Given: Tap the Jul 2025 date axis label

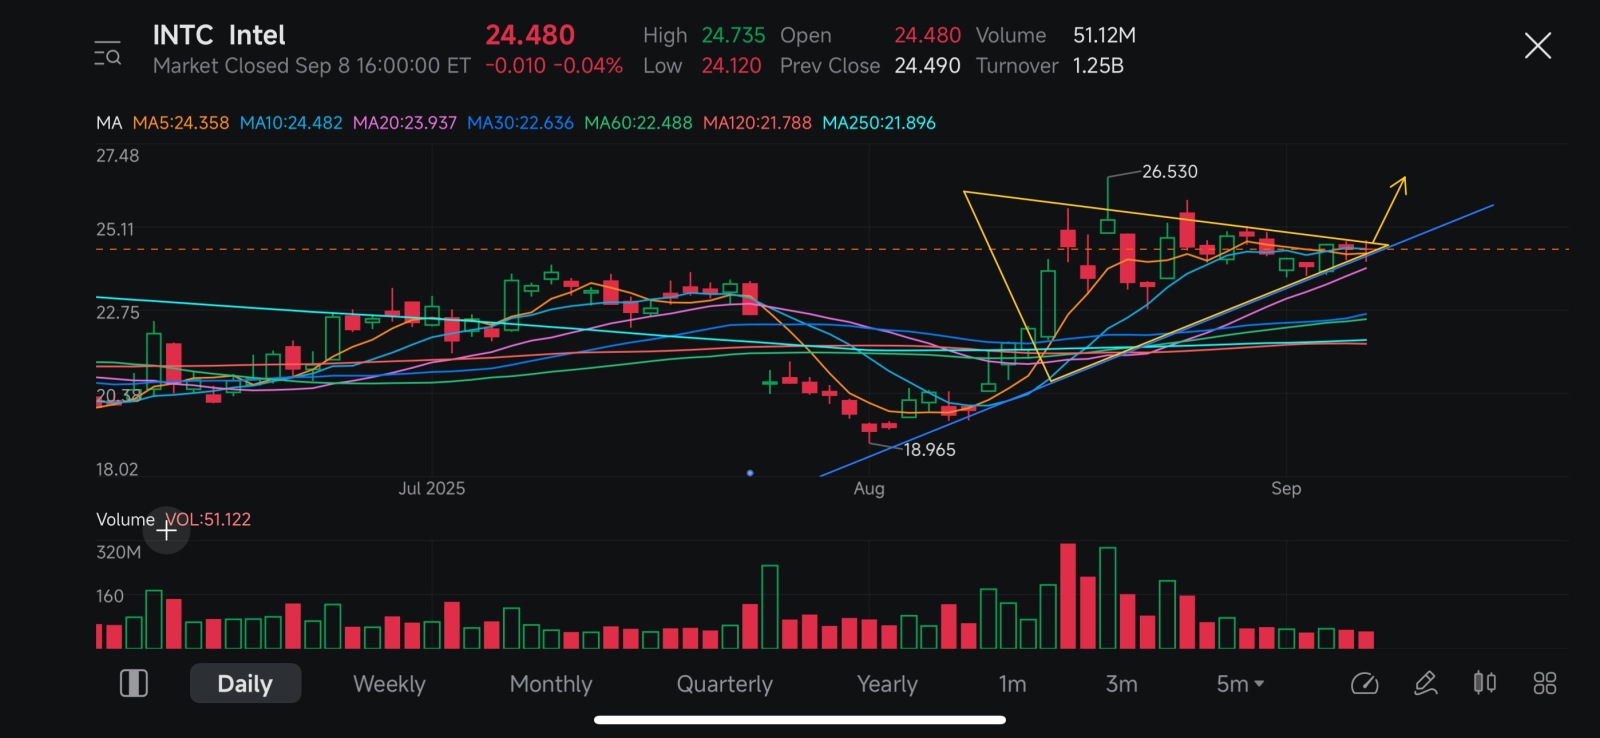Looking at the screenshot, I should 431,488.
